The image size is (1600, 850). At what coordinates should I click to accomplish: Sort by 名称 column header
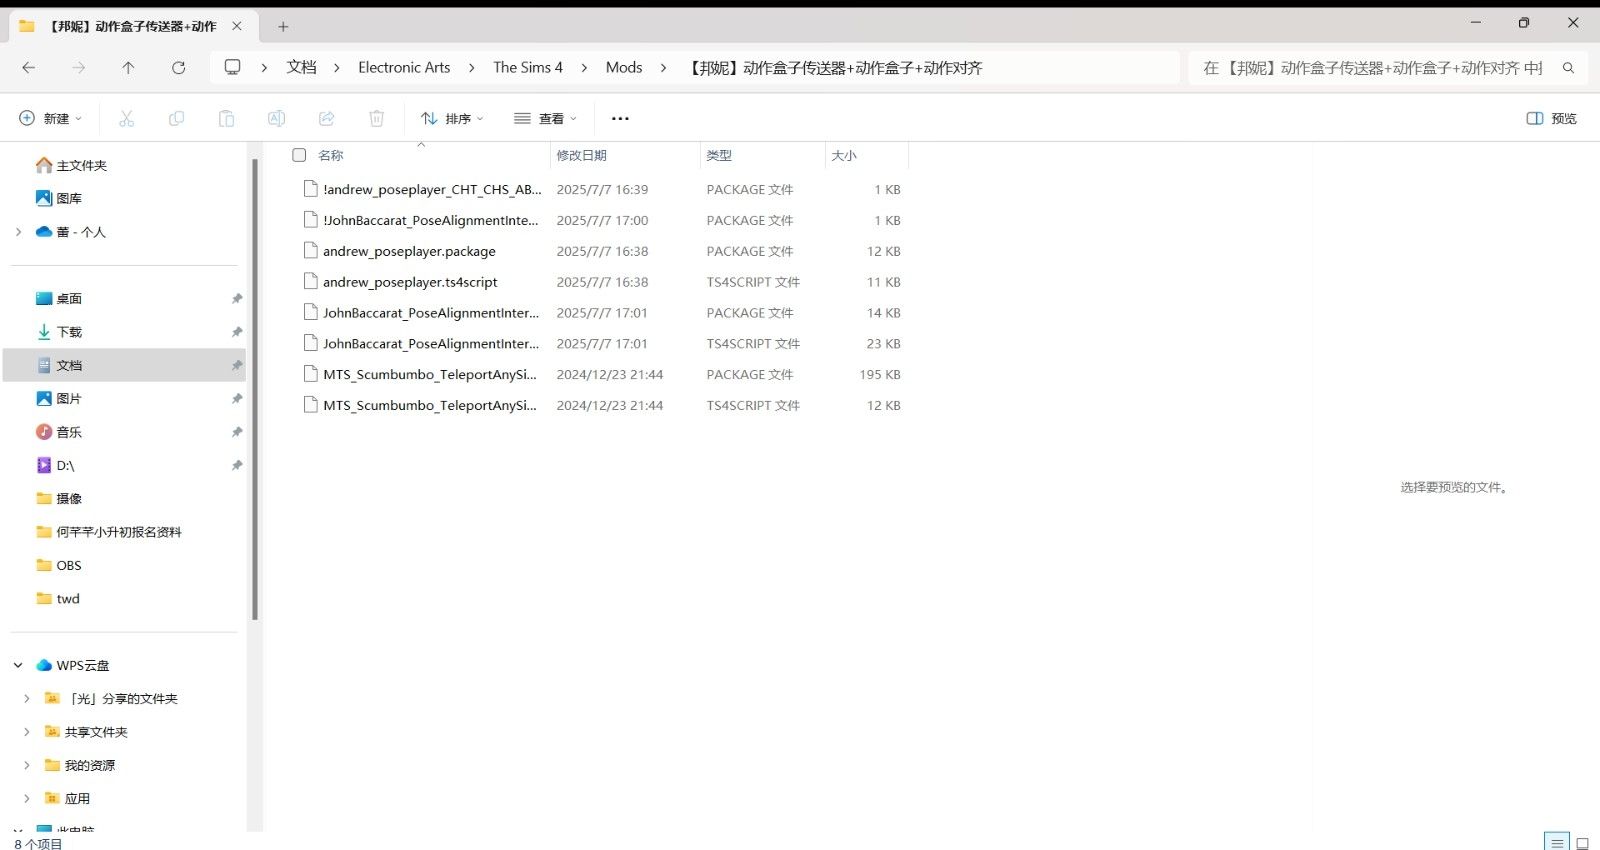point(330,155)
